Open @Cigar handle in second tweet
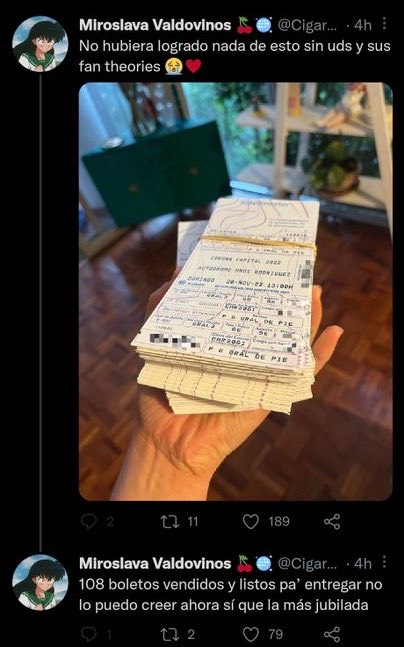Screen dimensions: 404x647 (307, 564)
